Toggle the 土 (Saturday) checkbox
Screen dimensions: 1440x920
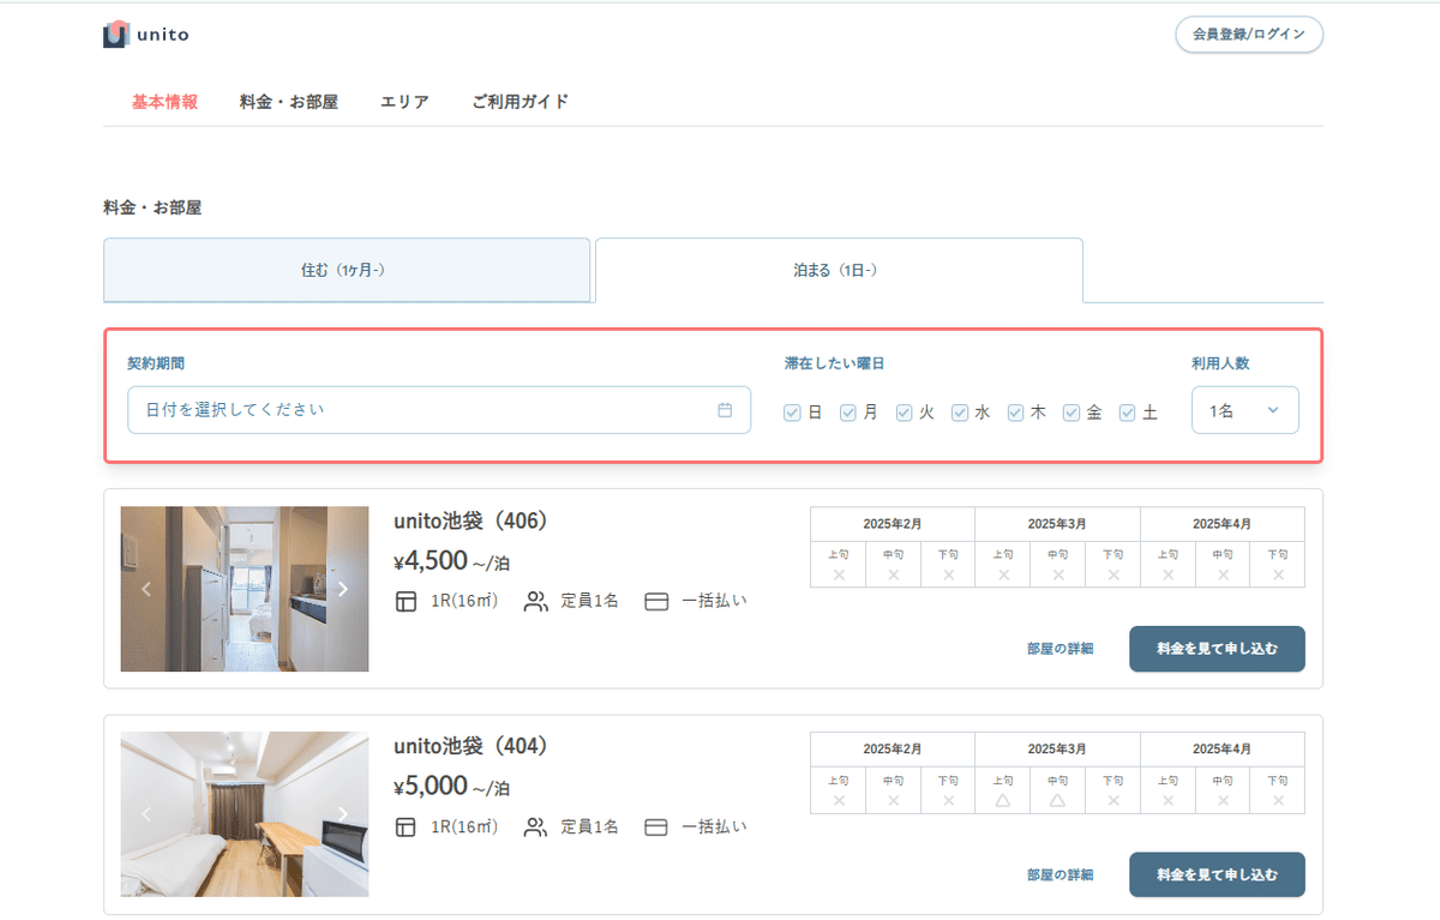[x=1128, y=412]
